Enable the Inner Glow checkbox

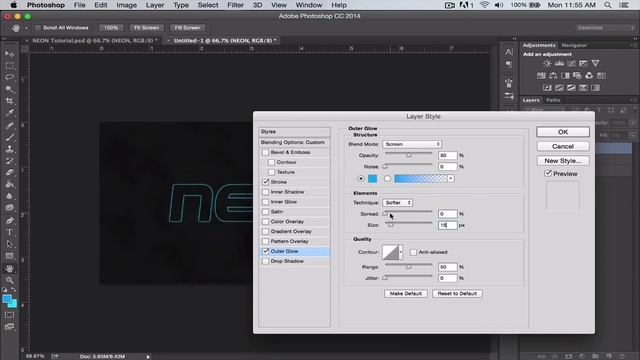tap(266, 202)
